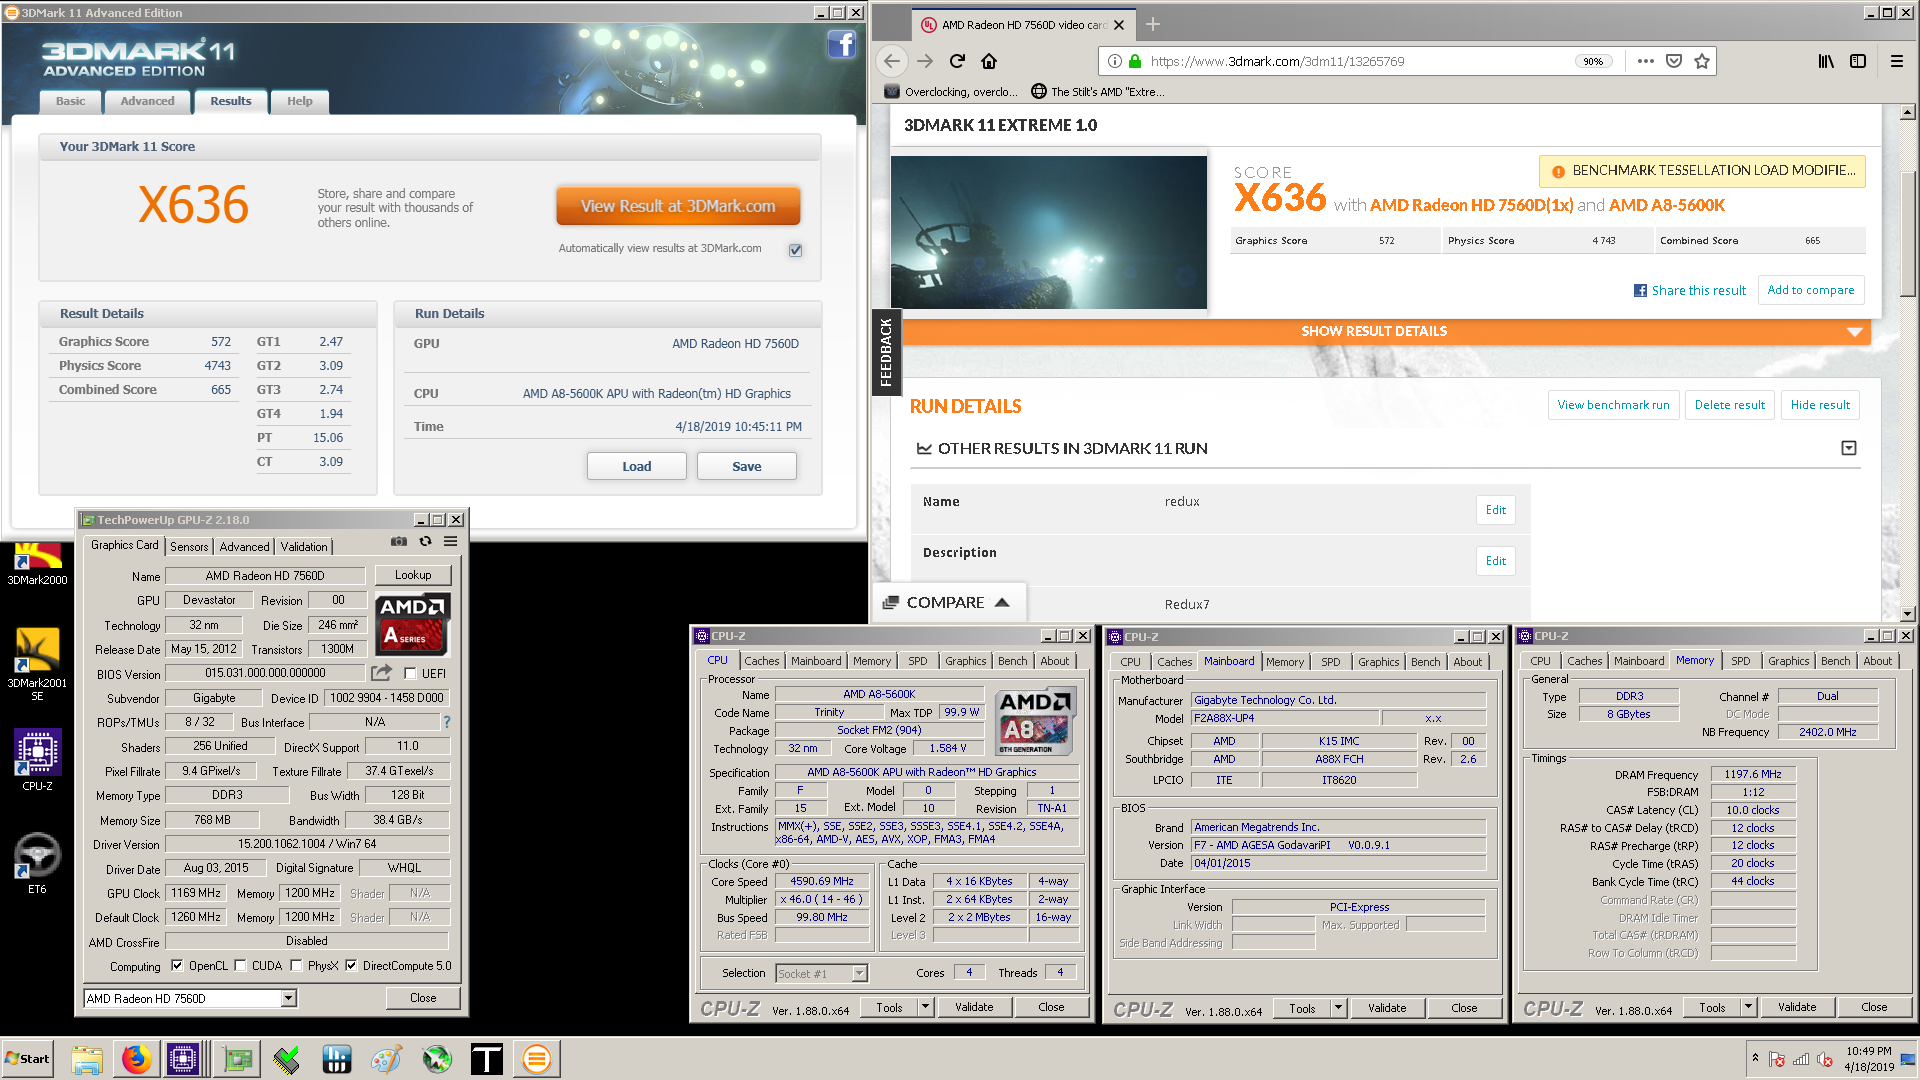
Task: Open the Firefox application menu
Action: pos(1896,61)
